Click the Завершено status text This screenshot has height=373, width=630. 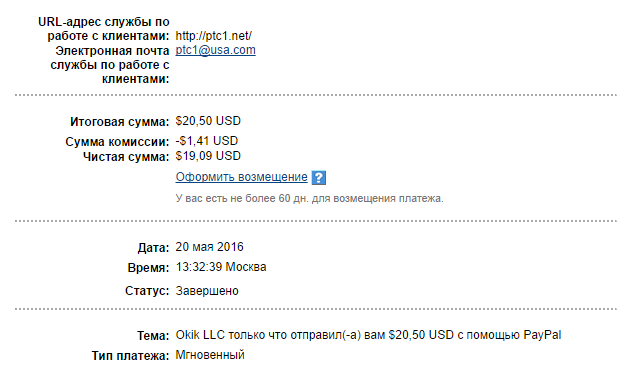pyautogui.click(x=207, y=291)
